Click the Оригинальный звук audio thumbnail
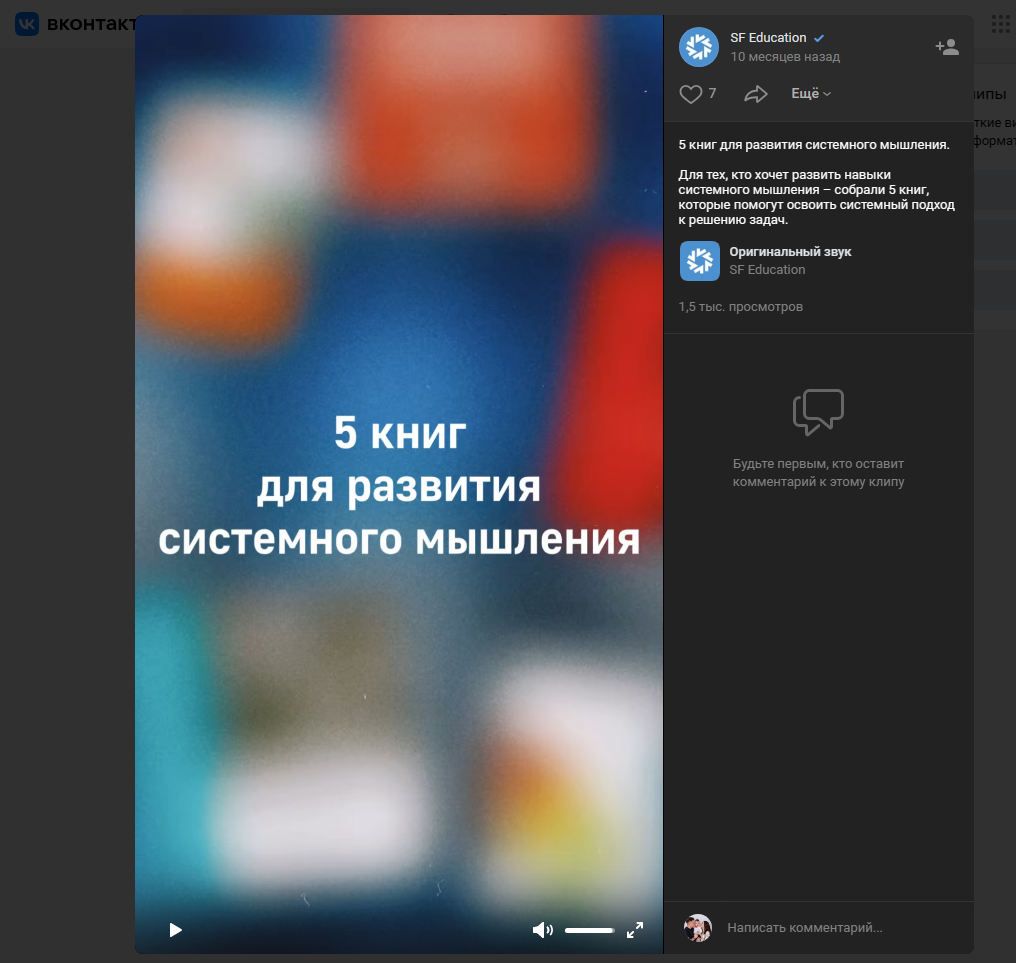 700,261
